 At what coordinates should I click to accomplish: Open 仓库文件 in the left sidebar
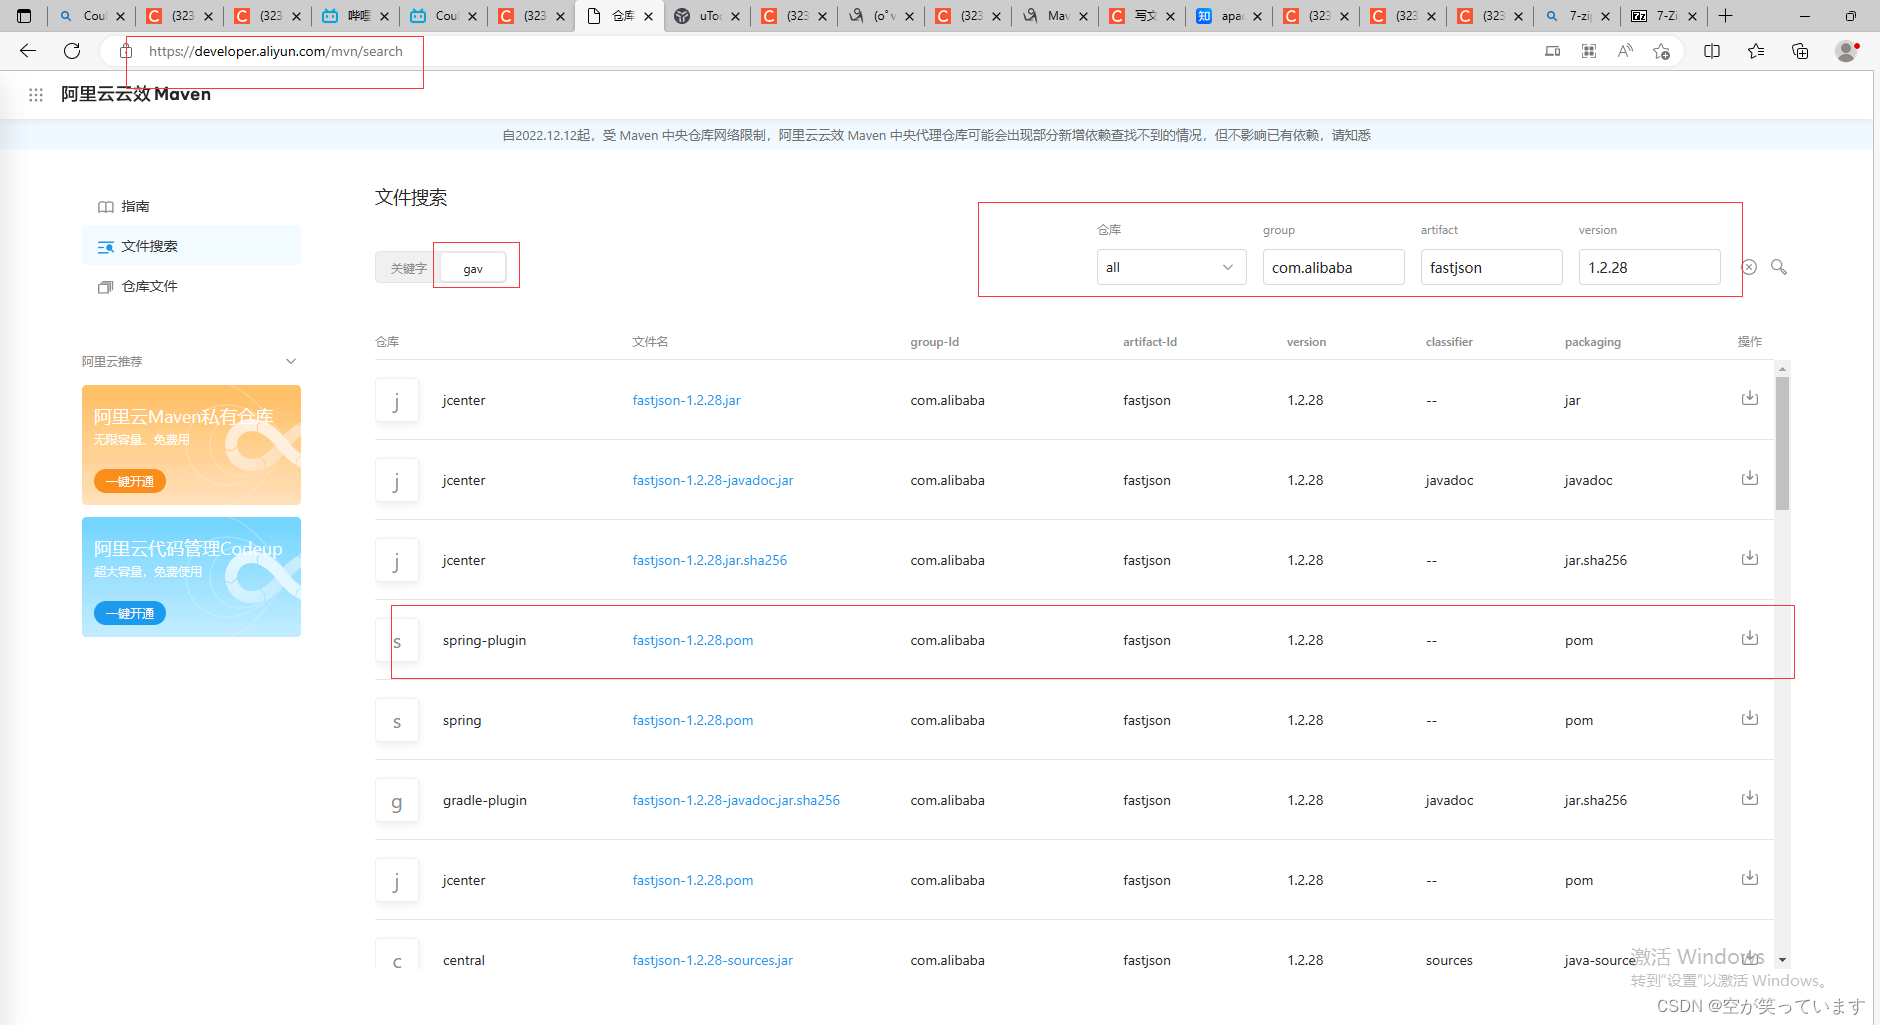[148, 286]
